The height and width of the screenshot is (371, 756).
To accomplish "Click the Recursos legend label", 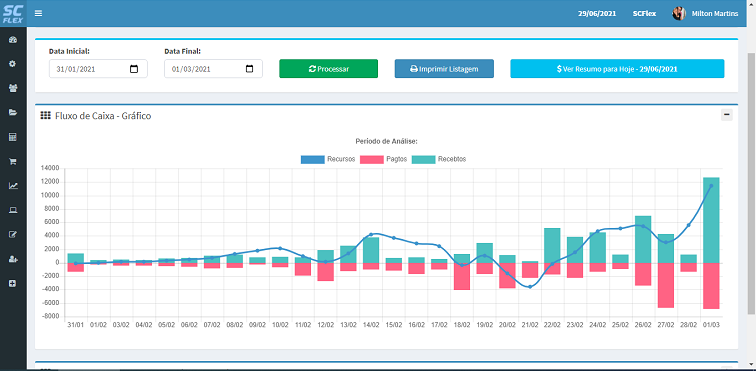I will coord(341,159).
